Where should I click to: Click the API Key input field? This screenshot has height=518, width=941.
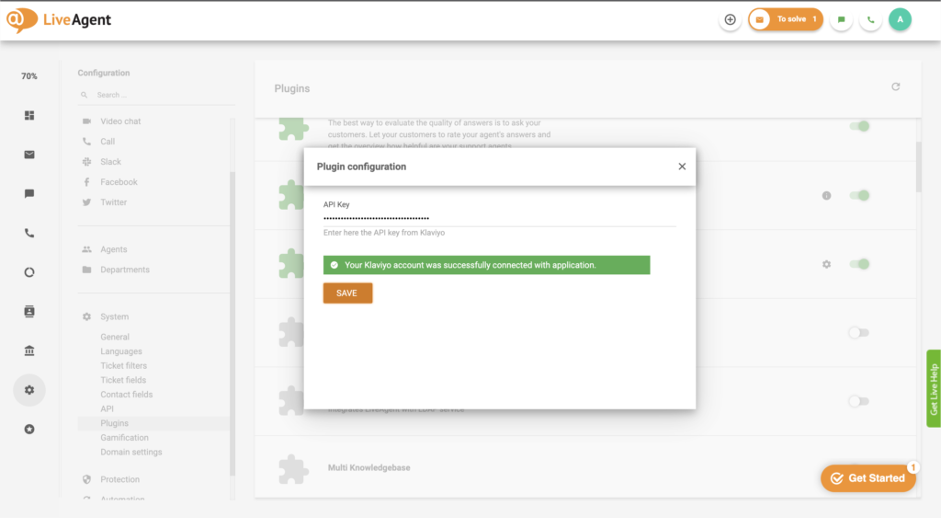pyautogui.click(x=499, y=218)
